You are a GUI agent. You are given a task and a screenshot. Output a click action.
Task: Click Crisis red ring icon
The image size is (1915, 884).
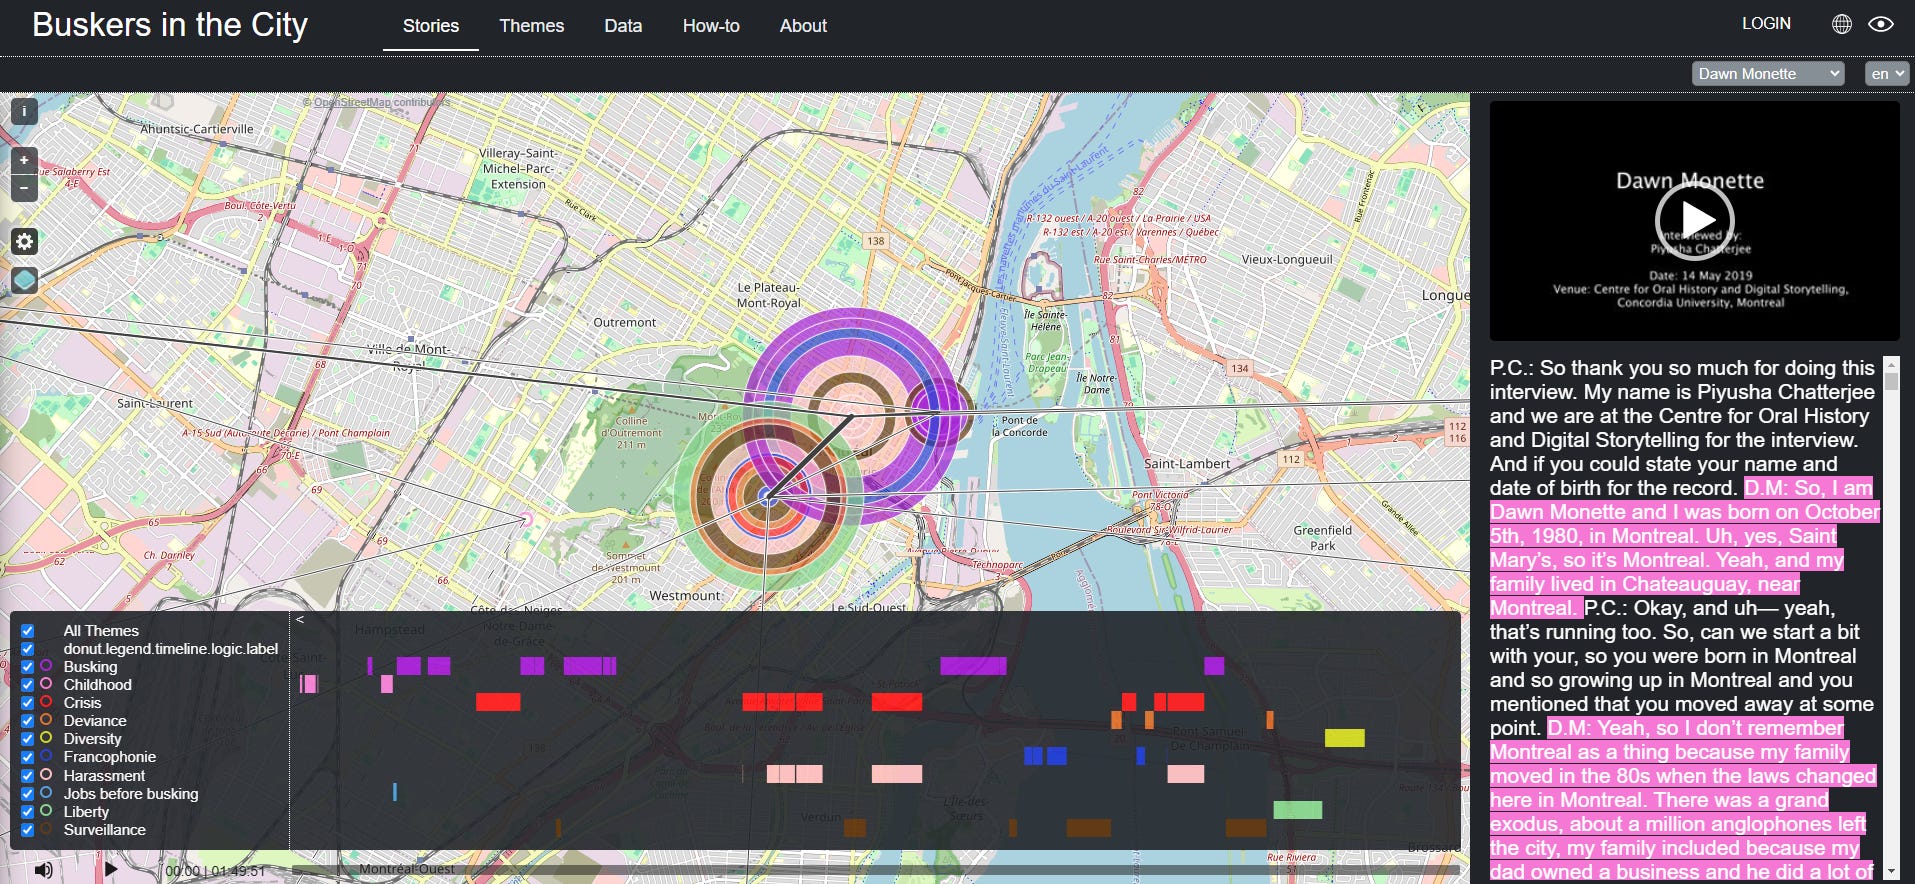pos(46,702)
